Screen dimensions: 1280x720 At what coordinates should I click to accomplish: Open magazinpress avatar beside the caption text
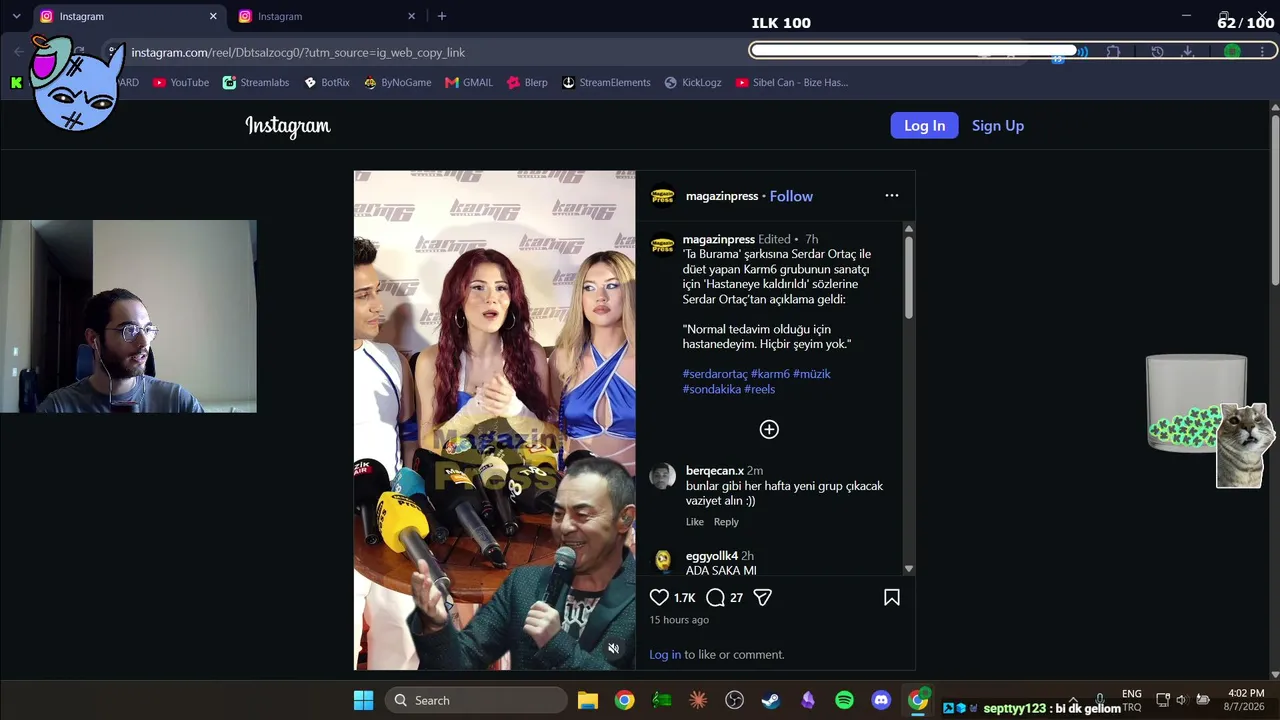click(663, 244)
